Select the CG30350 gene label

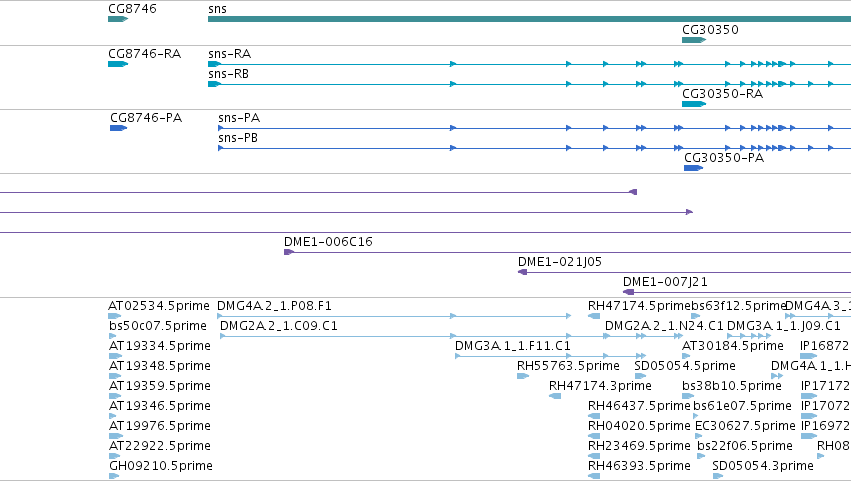[x=710, y=30]
